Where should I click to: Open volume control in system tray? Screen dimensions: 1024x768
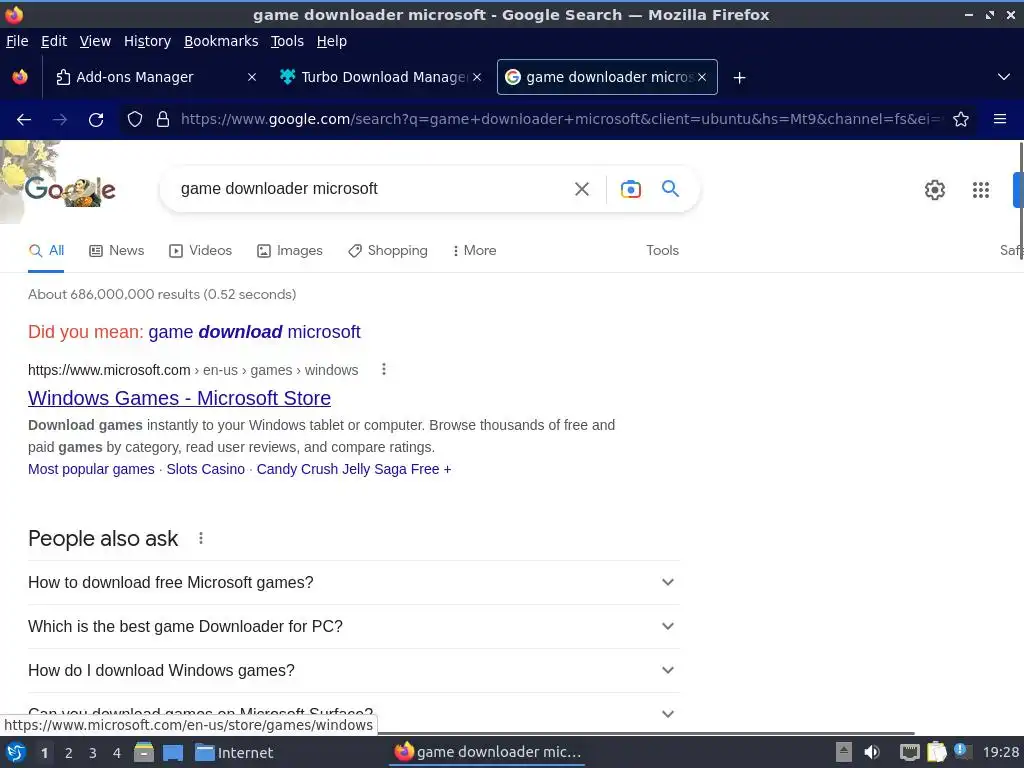pos(872,752)
